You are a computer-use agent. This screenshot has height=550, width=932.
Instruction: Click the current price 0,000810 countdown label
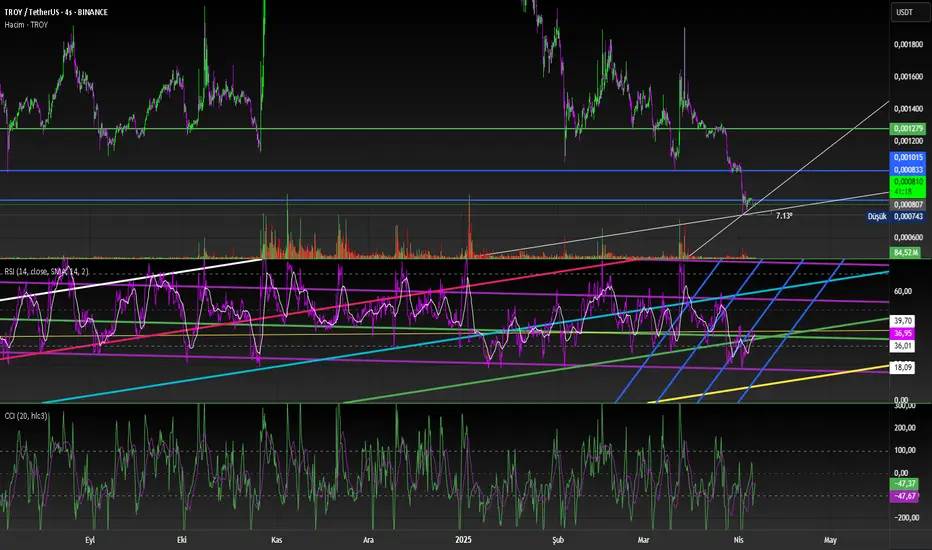tap(908, 187)
